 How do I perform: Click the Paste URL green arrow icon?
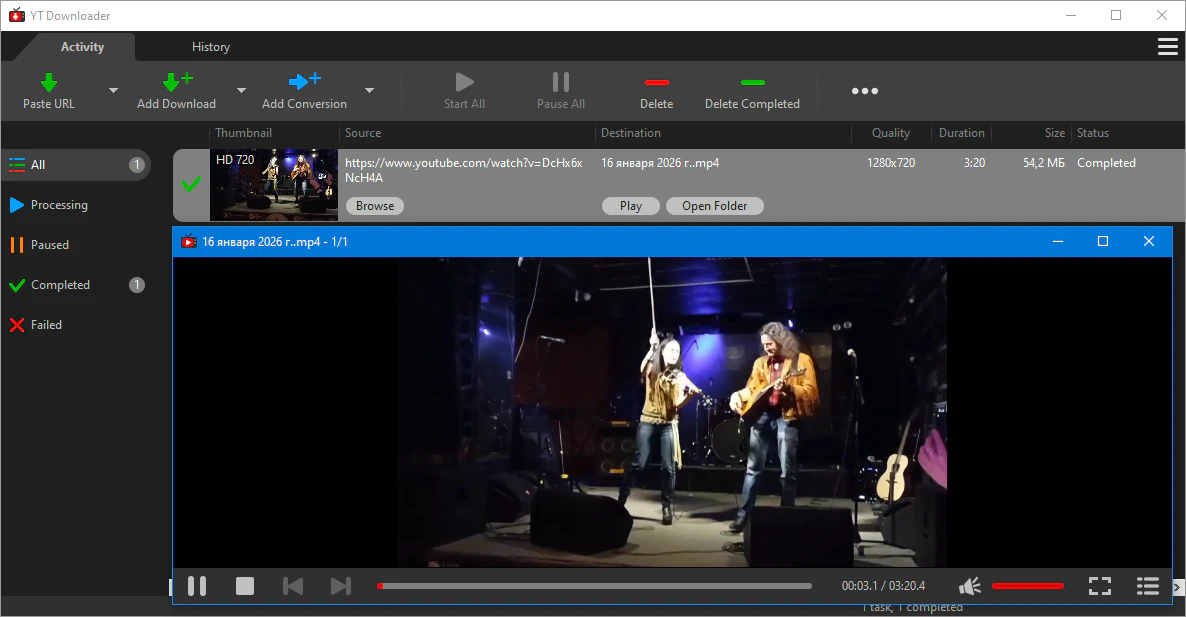click(x=48, y=82)
